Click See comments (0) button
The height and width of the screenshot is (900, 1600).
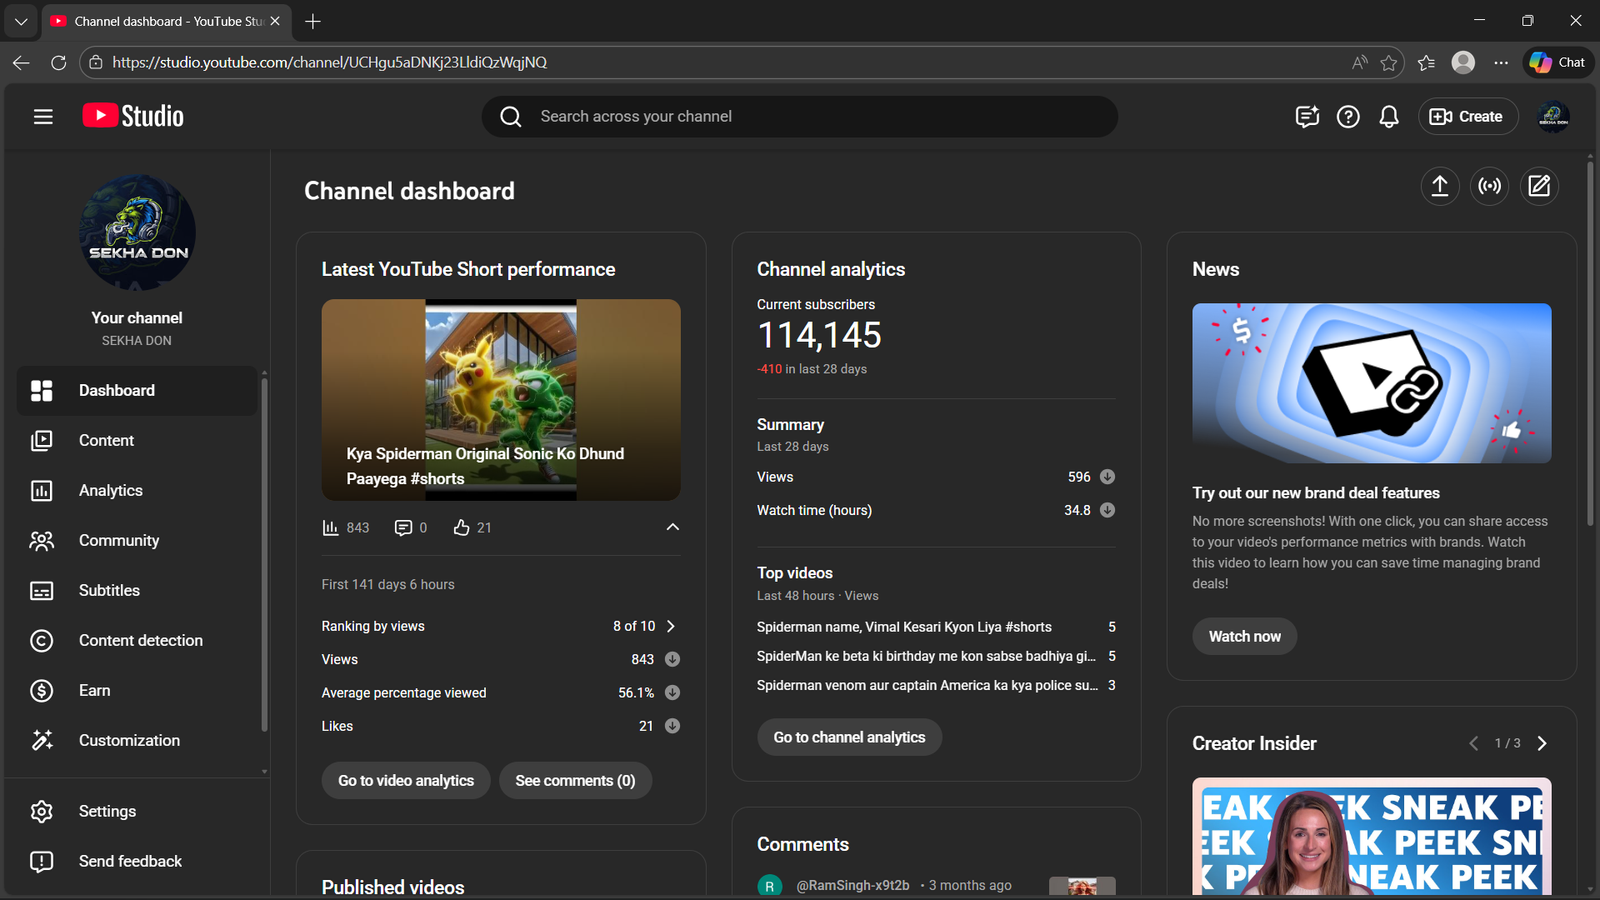(x=575, y=781)
